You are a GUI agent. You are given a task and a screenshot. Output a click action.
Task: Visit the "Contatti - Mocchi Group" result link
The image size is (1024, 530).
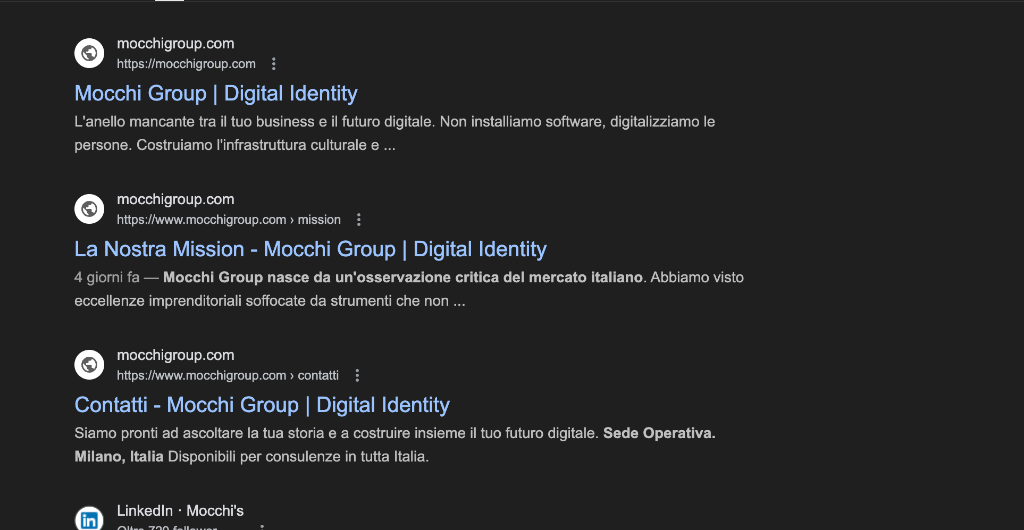pos(262,406)
